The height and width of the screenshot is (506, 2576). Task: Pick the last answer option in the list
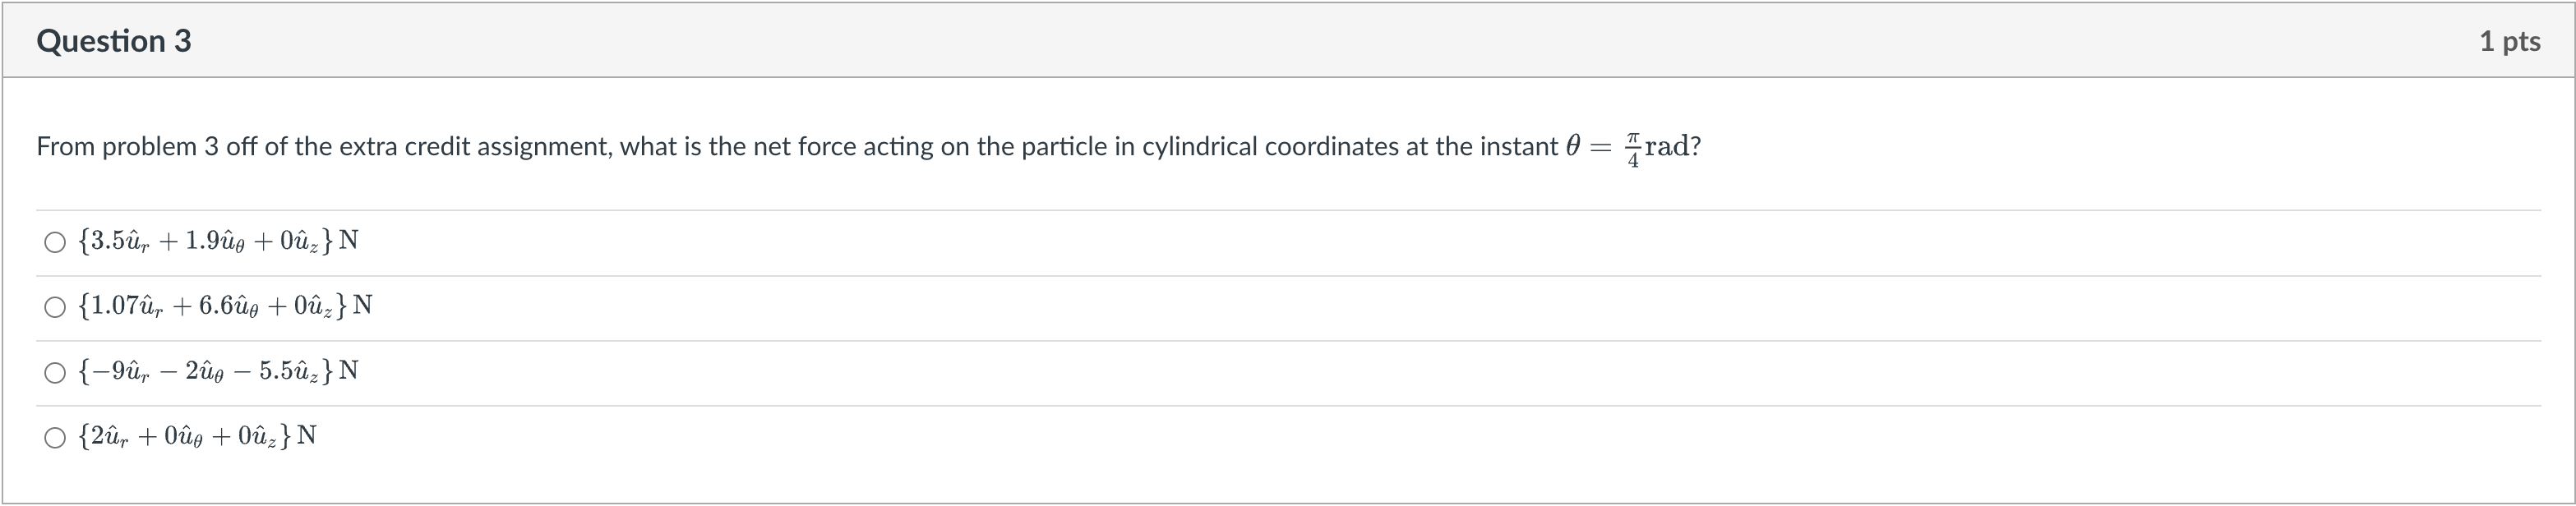(55, 436)
